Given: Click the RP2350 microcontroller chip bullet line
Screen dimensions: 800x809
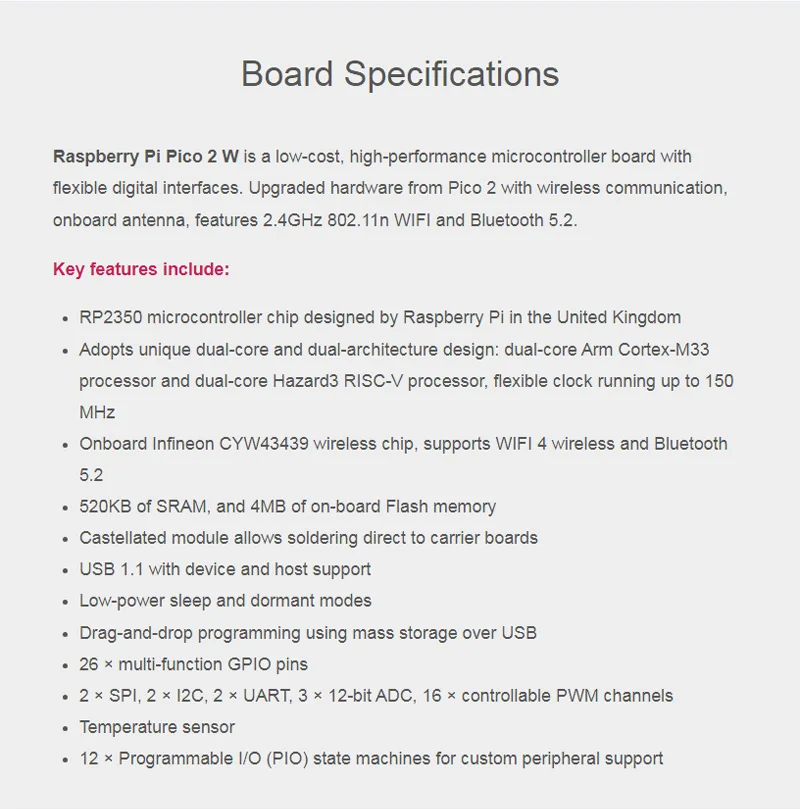Looking at the screenshot, I should point(380,317).
